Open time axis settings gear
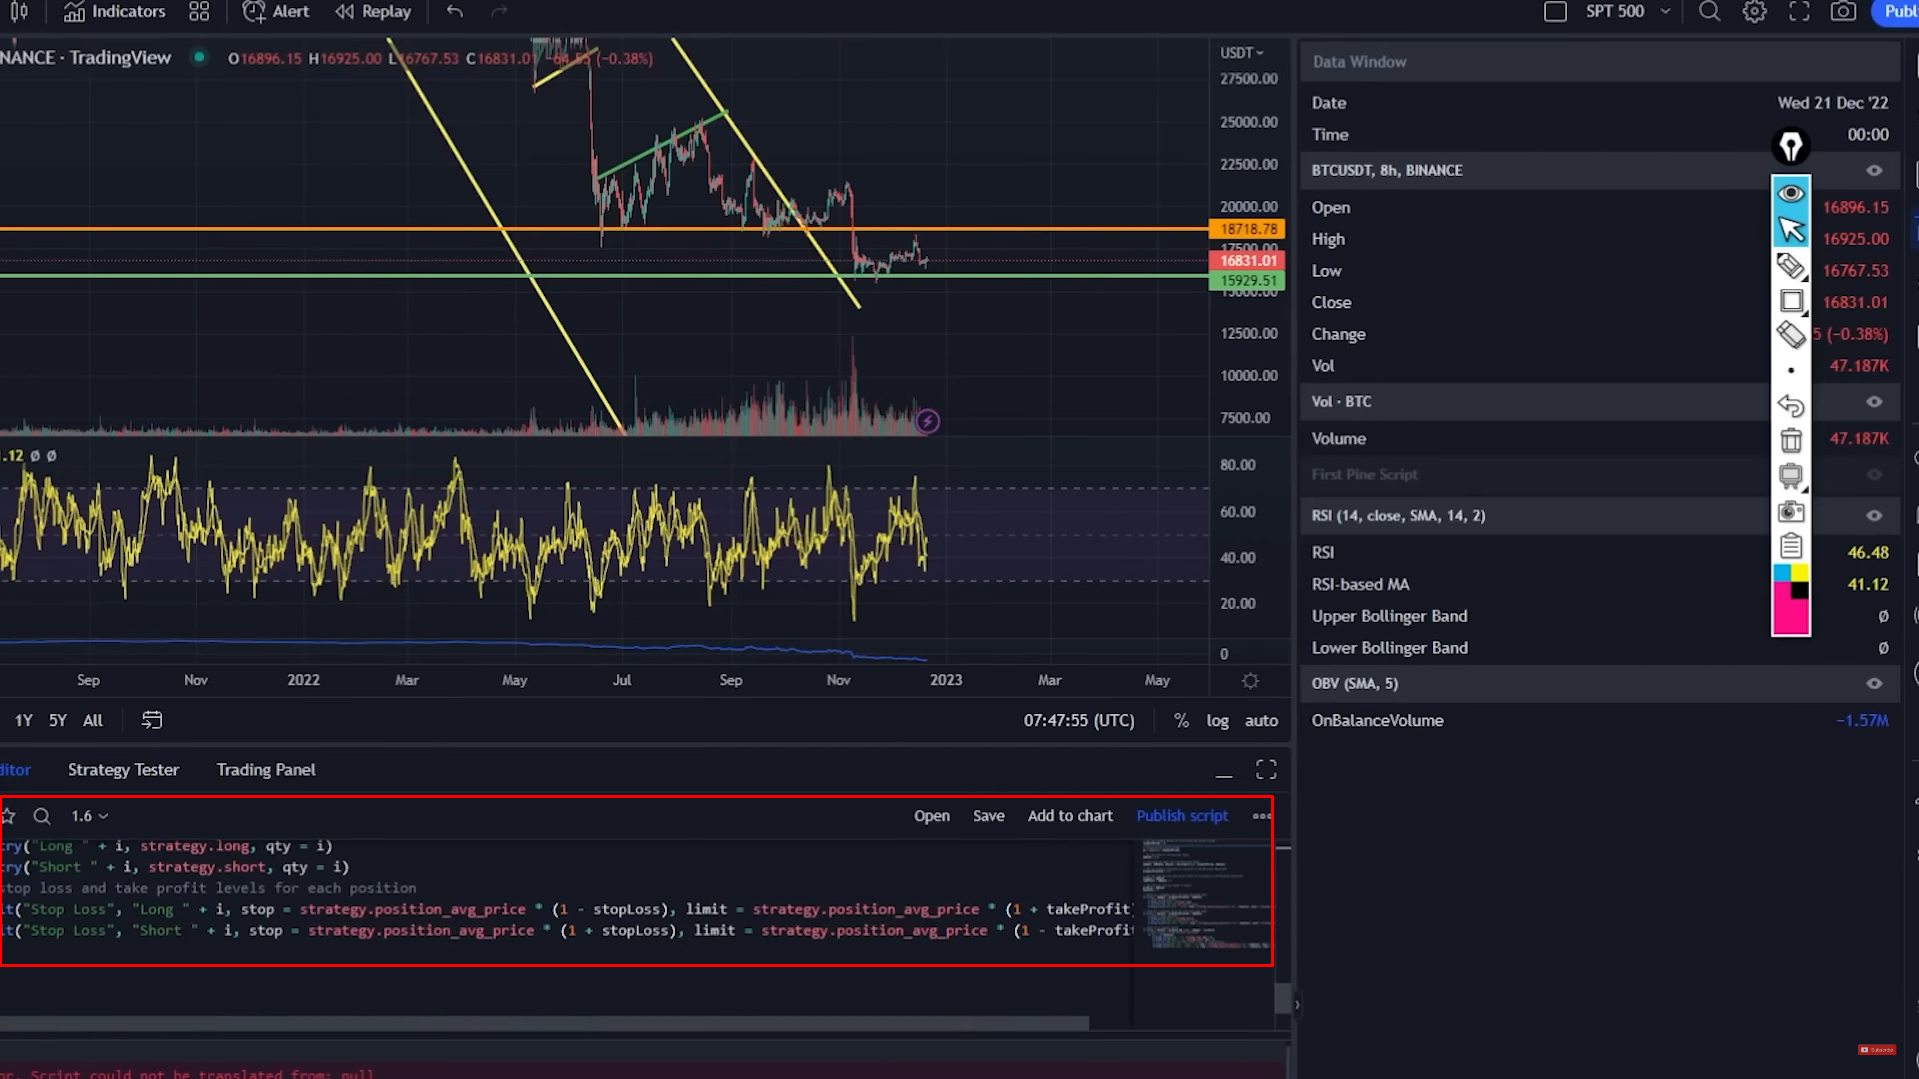The height and width of the screenshot is (1079, 1919). pos(1250,681)
